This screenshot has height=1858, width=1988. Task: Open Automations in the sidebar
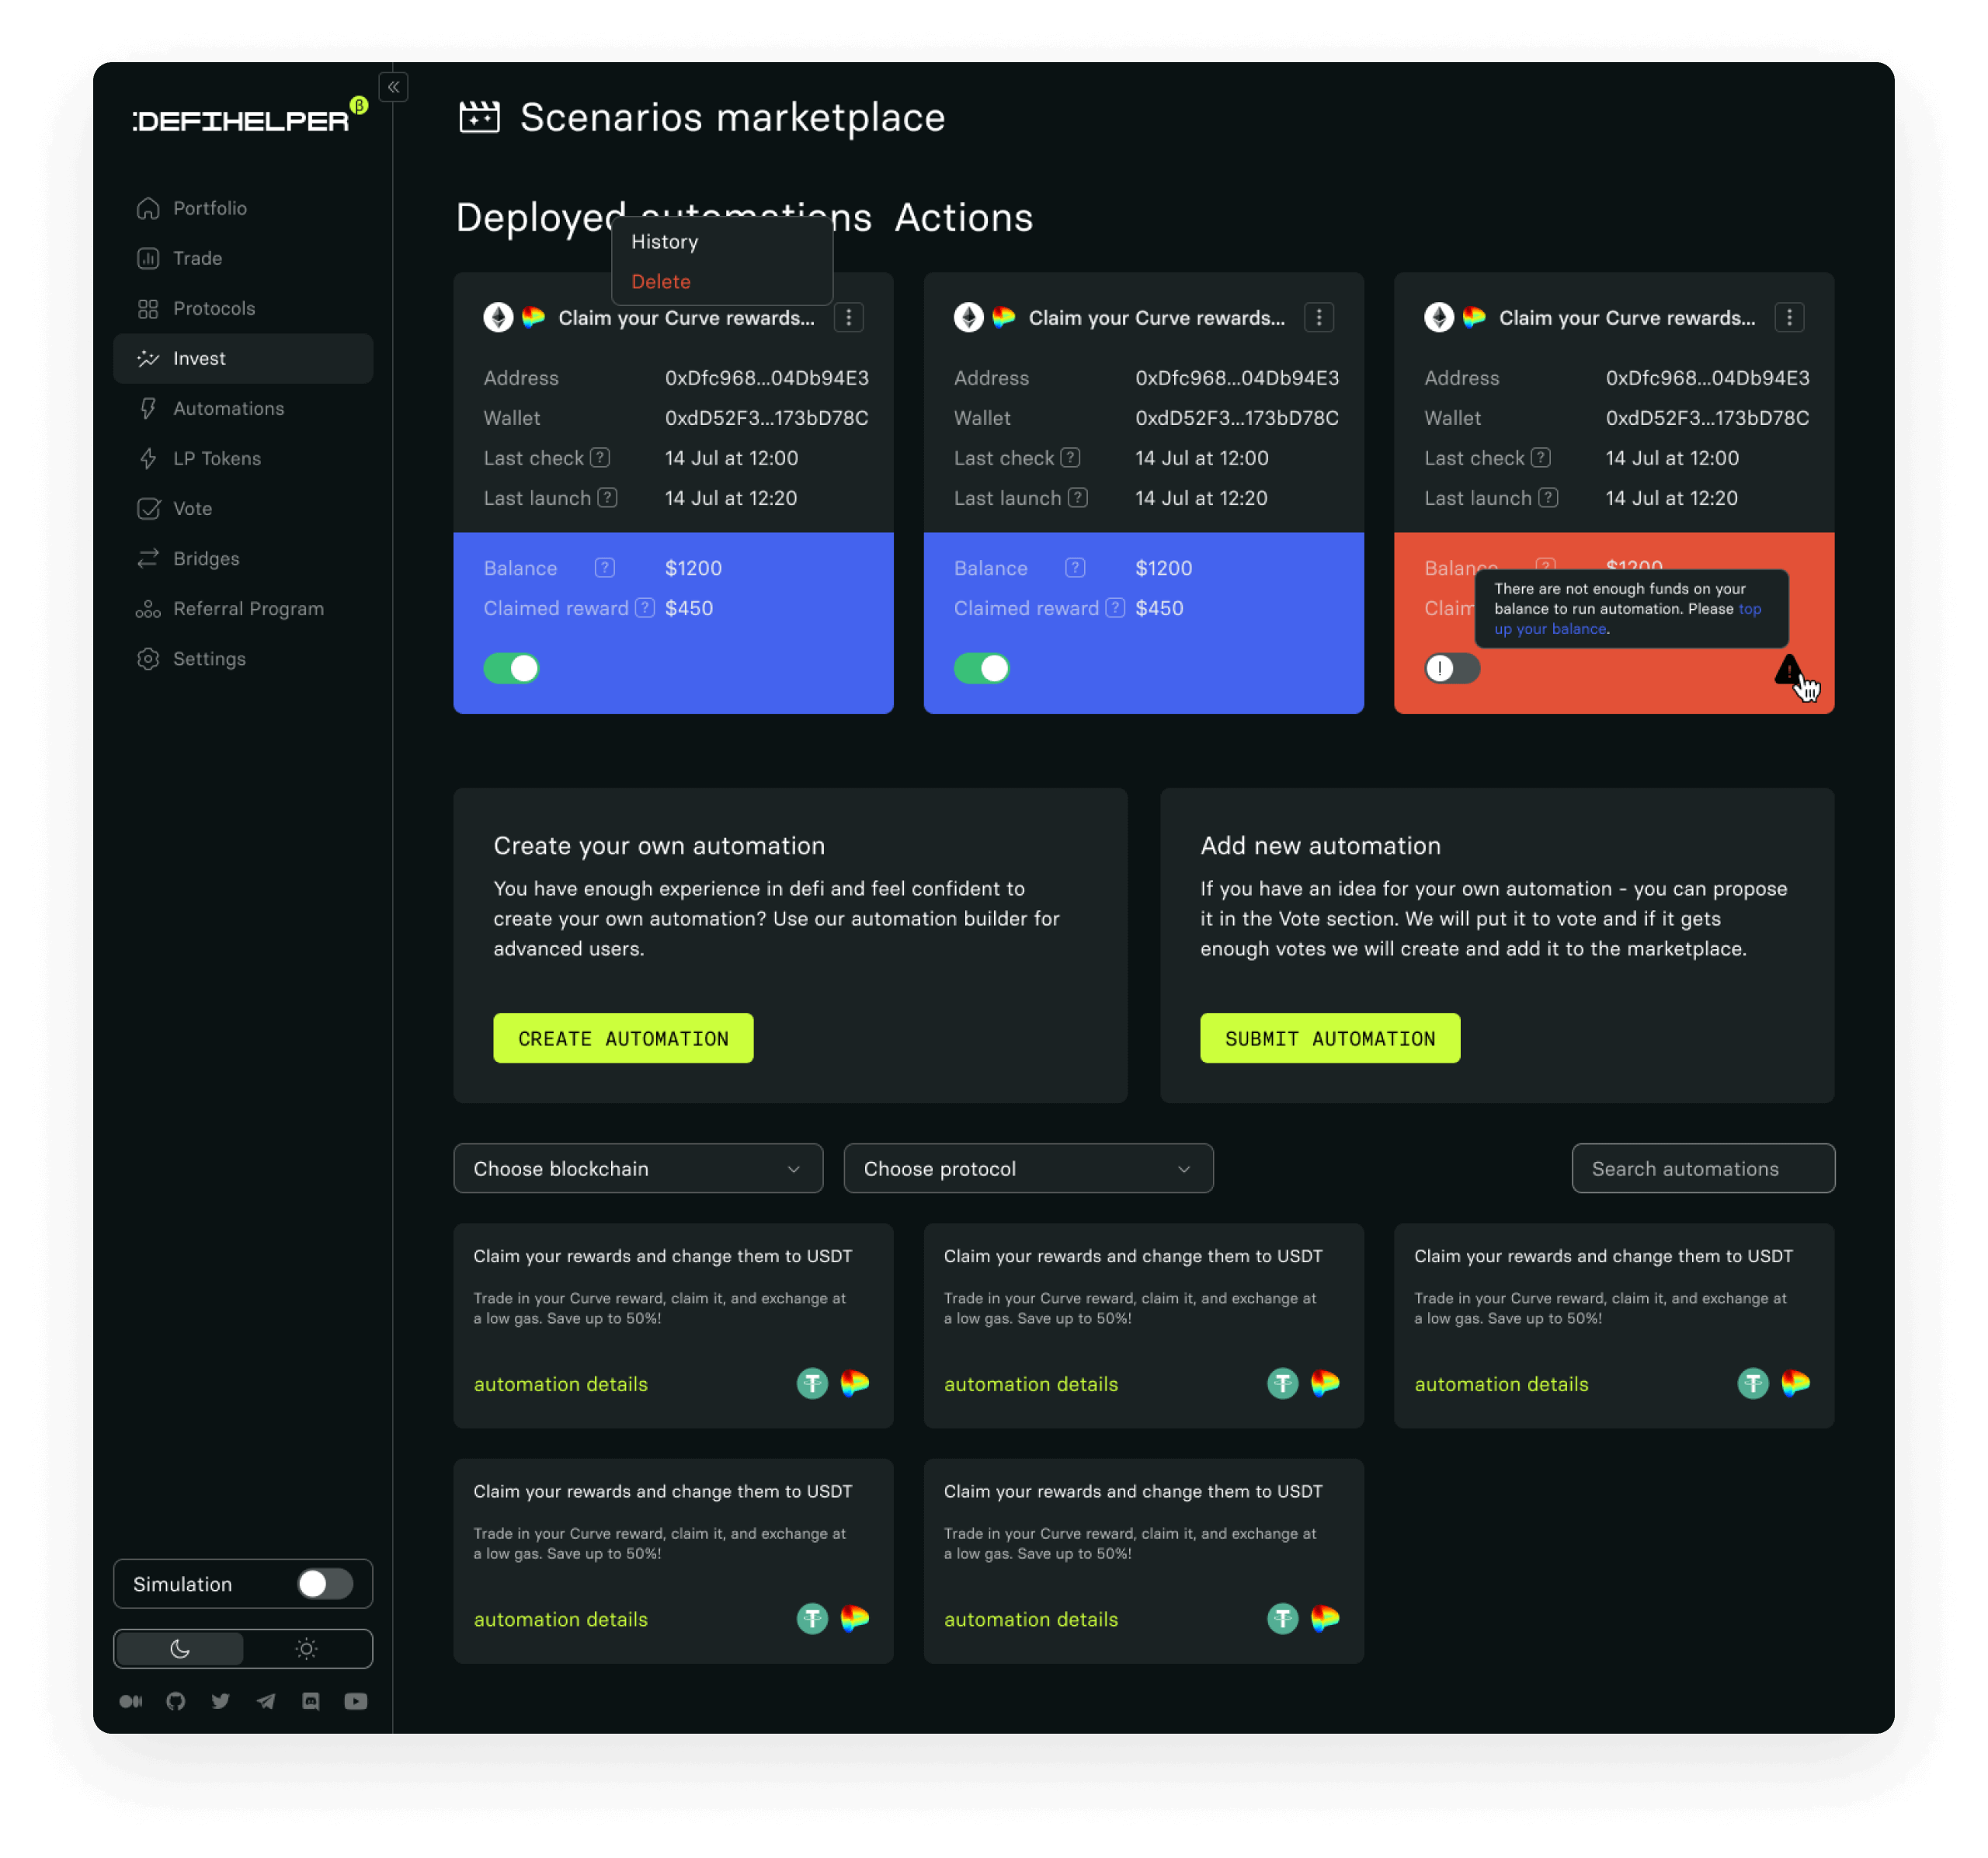[243, 408]
